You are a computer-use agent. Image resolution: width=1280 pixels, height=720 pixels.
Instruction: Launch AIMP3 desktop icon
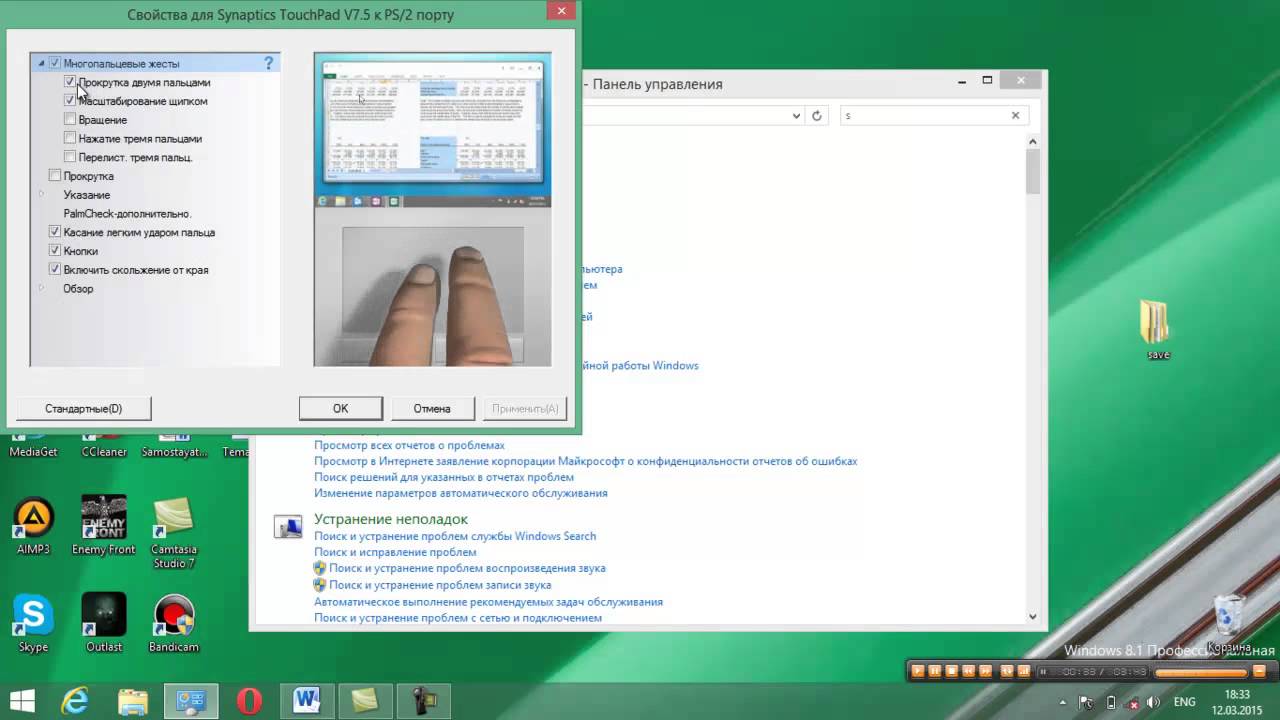pyautogui.click(x=33, y=518)
